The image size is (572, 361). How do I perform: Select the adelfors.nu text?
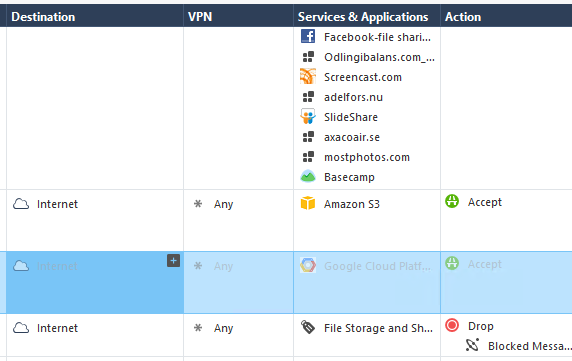[353, 97]
